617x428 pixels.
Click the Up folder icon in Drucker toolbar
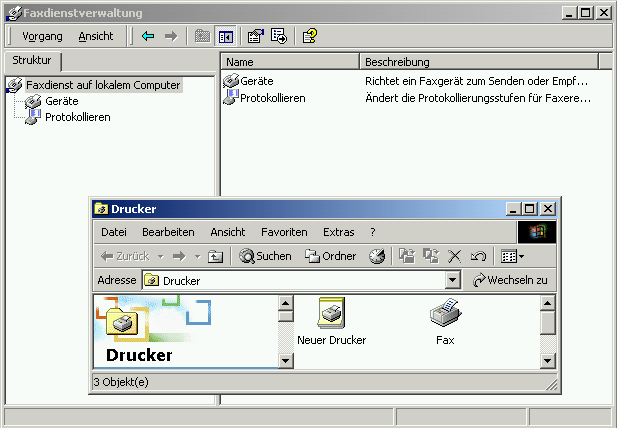click(215, 256)
